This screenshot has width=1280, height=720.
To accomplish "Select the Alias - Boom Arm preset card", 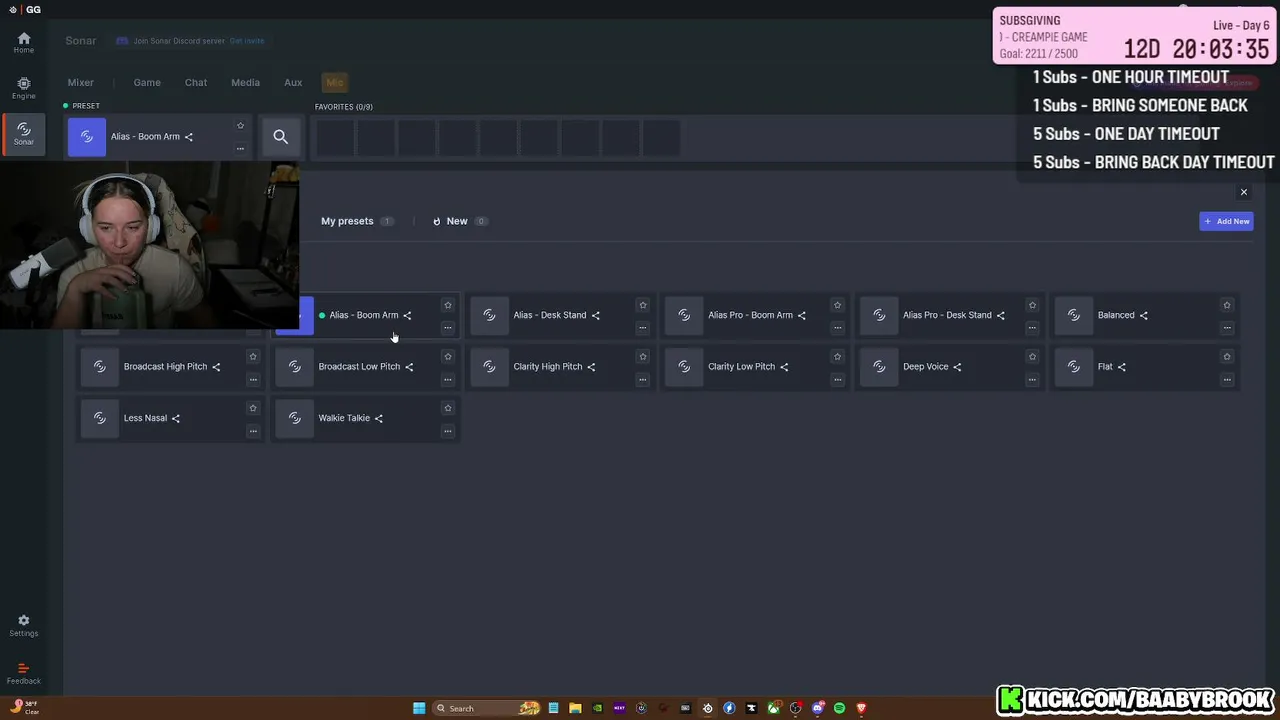I will click(x=368, y=315).
